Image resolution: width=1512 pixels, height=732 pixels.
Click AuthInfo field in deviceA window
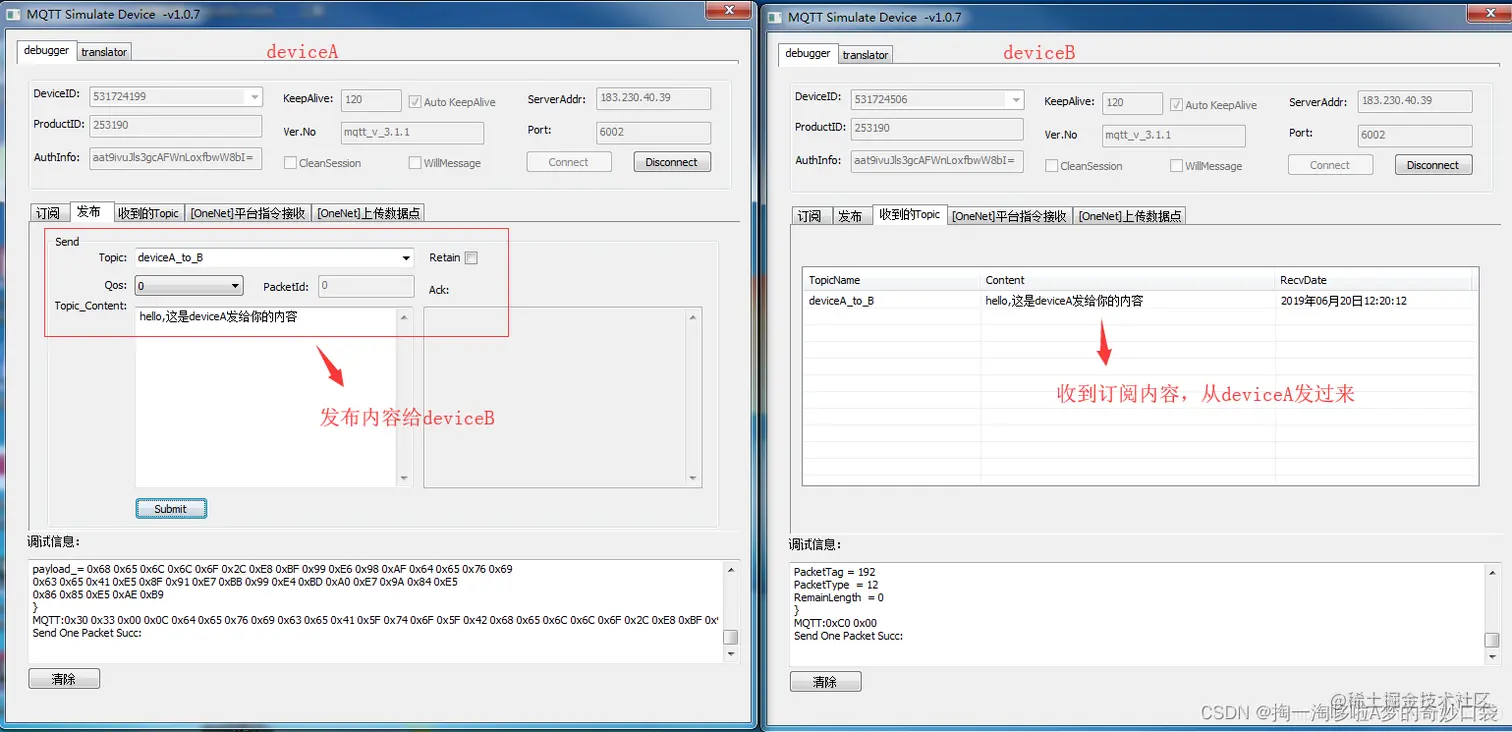click(x=175, y=158)
